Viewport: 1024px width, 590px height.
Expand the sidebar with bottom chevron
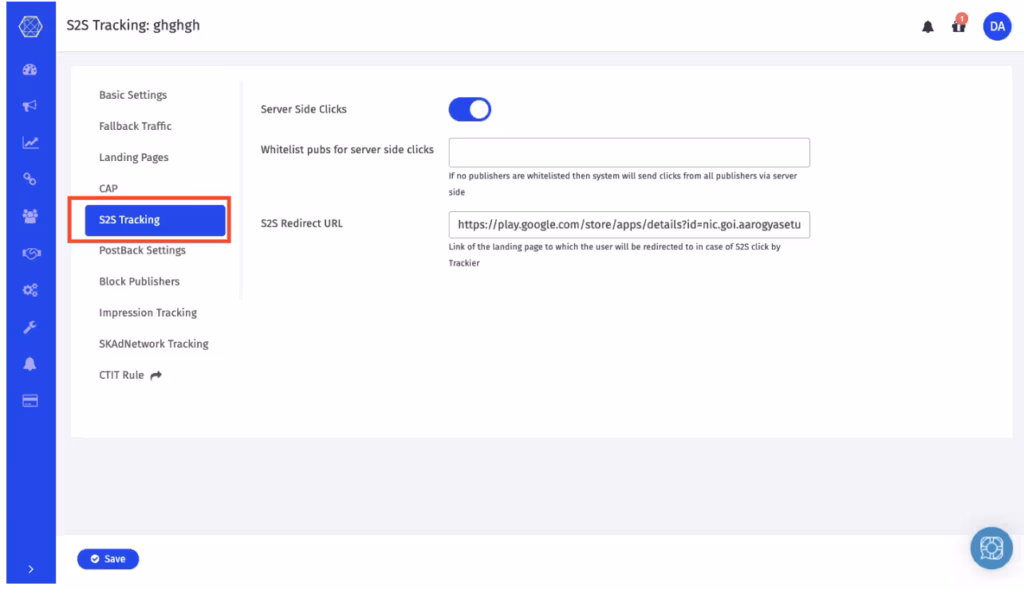(x=31, y=569)
